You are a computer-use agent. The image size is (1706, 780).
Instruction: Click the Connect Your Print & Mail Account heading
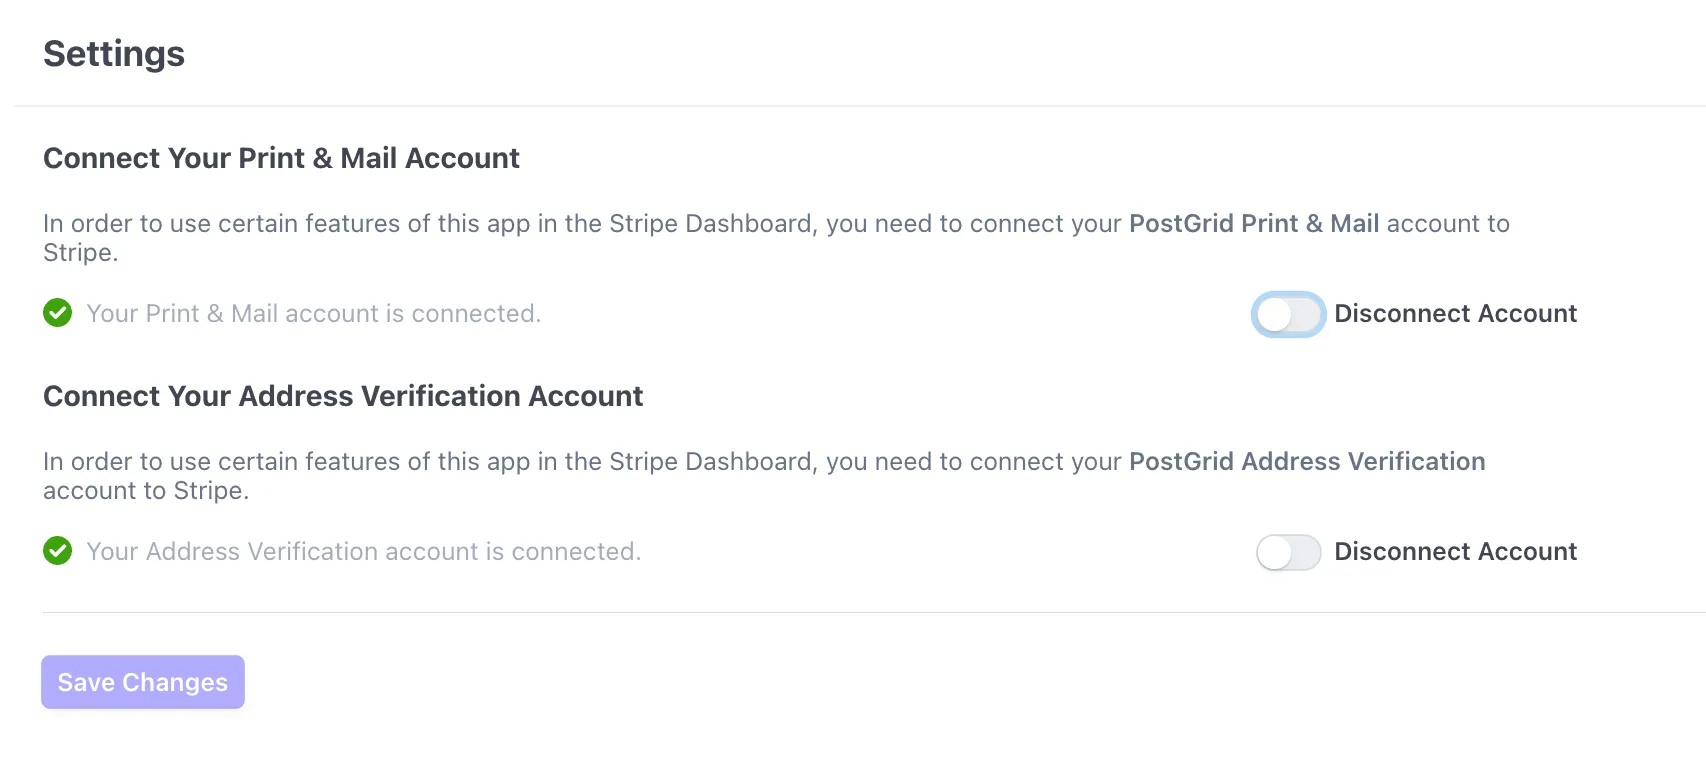coord(281,157)
